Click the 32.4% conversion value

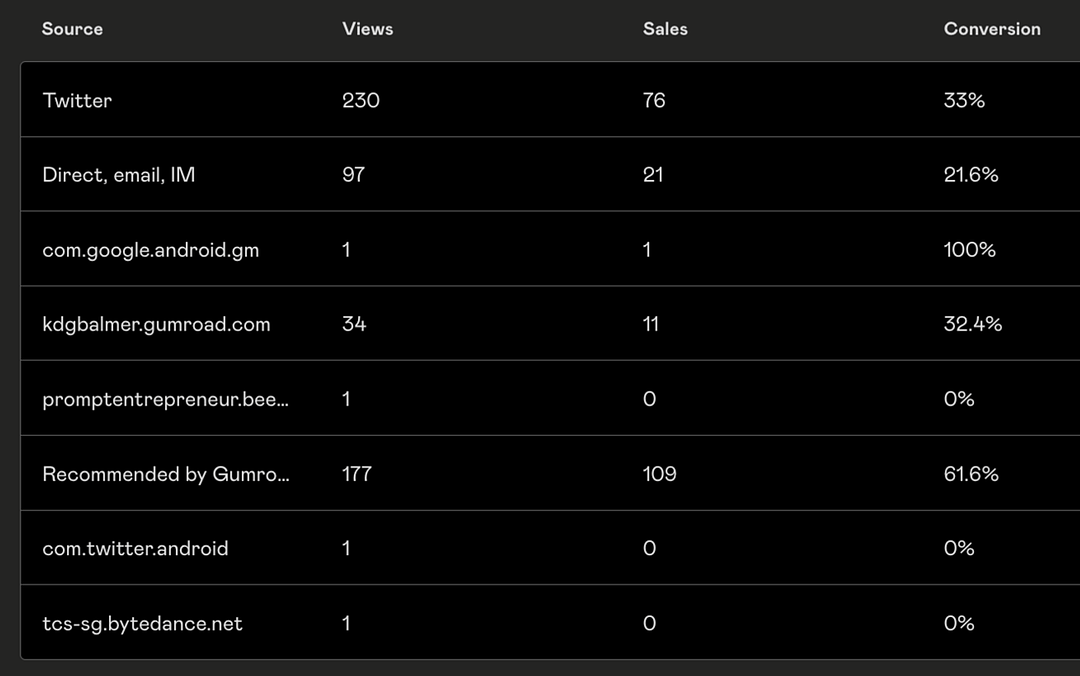(x=972, y=324)
